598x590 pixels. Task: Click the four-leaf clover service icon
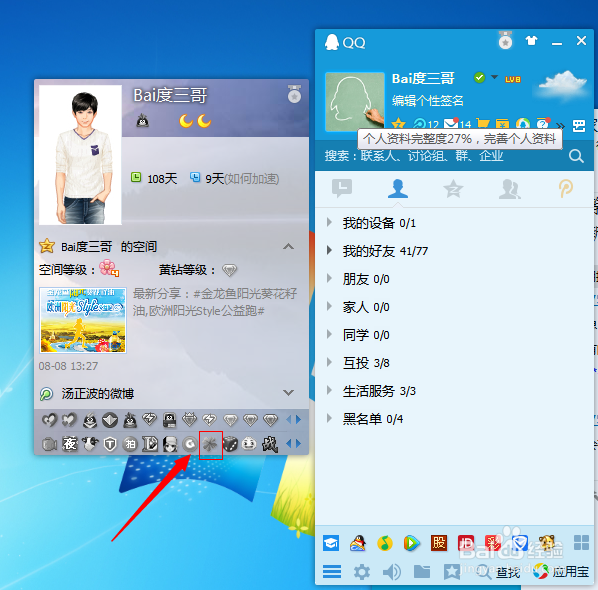point(211,444)
